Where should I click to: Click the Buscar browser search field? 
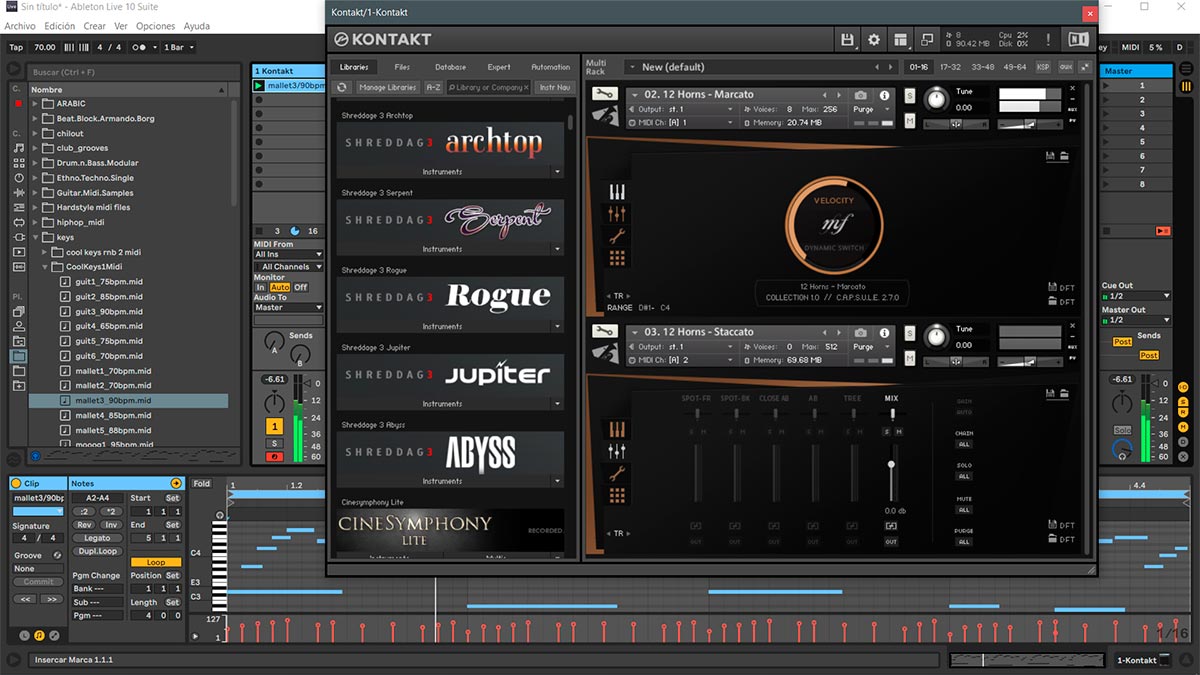coord(135,72)
